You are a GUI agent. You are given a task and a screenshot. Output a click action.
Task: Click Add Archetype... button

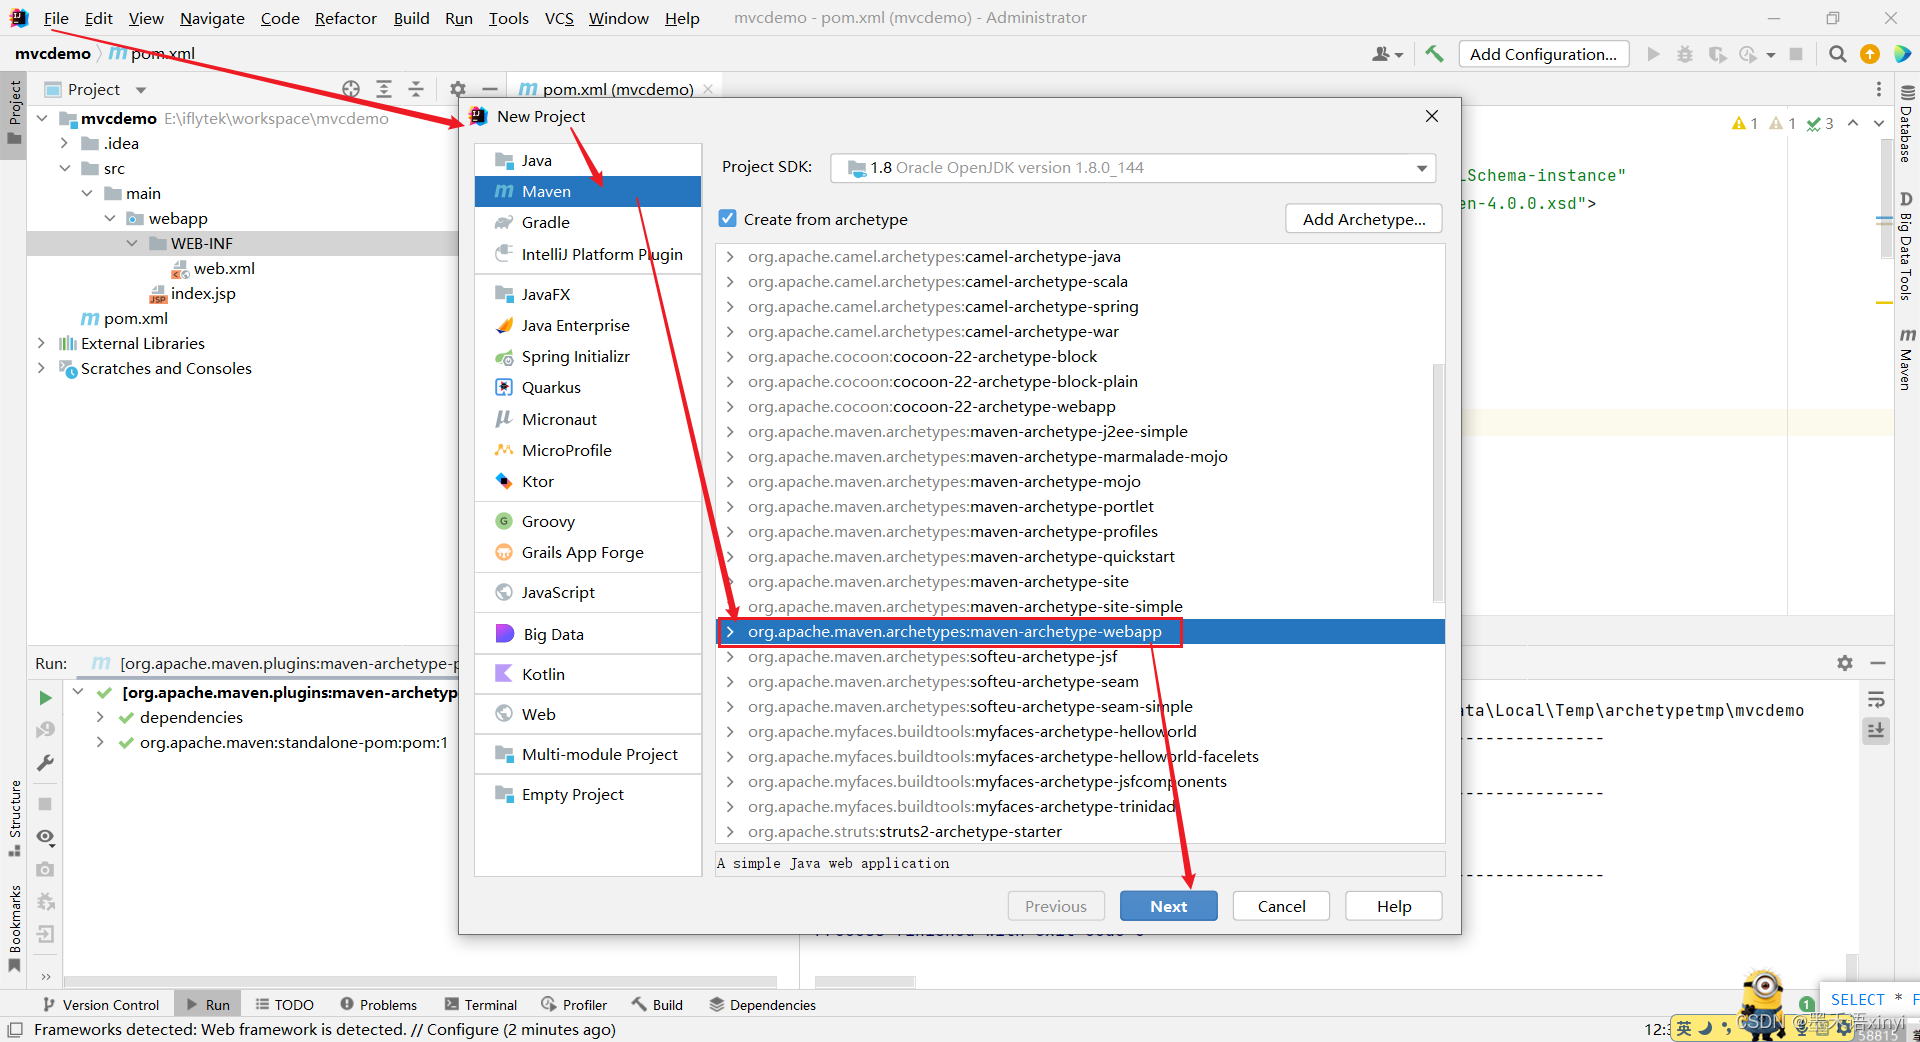pyautogui.click(x=1364, y=219)
